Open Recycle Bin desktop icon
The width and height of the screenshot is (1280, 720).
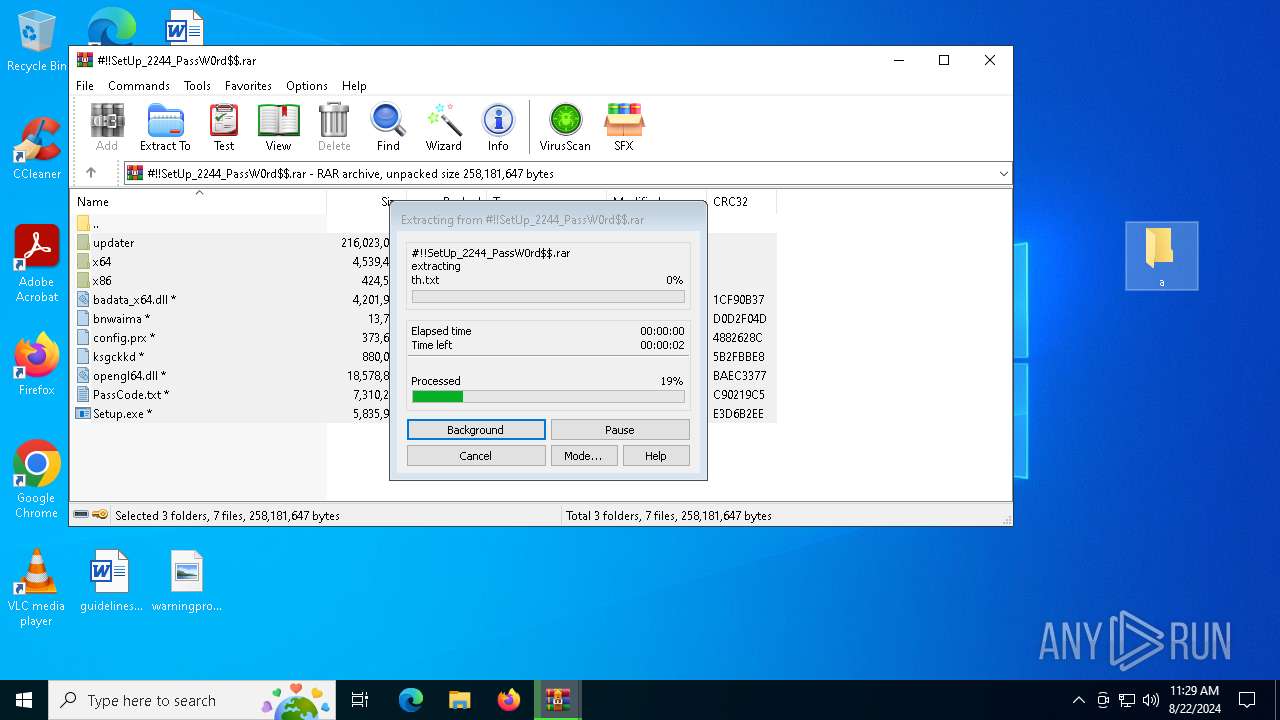point(36,42)
